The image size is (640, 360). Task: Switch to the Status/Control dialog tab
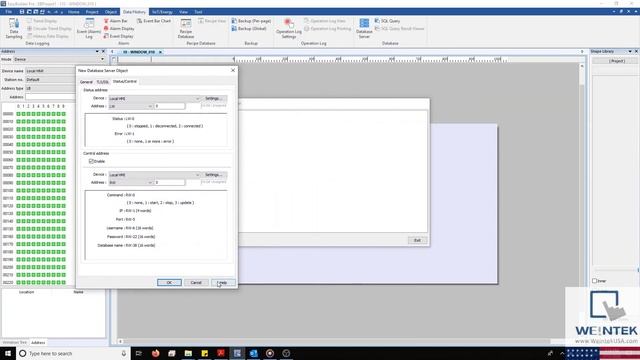click(x=124, y=82)
